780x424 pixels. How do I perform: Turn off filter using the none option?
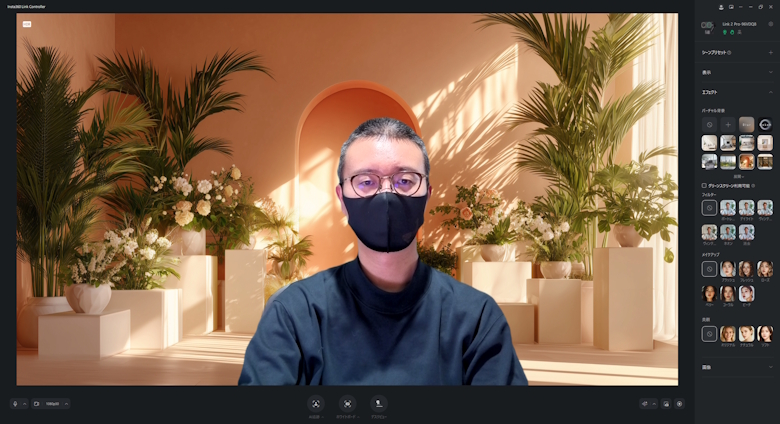pos(709,208)
